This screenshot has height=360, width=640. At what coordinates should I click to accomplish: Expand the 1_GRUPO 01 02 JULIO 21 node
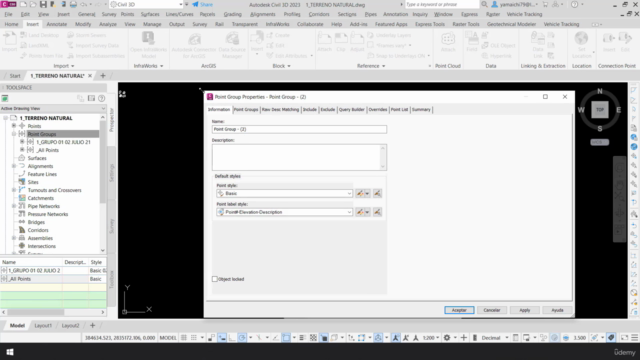[x=22, y=142]
